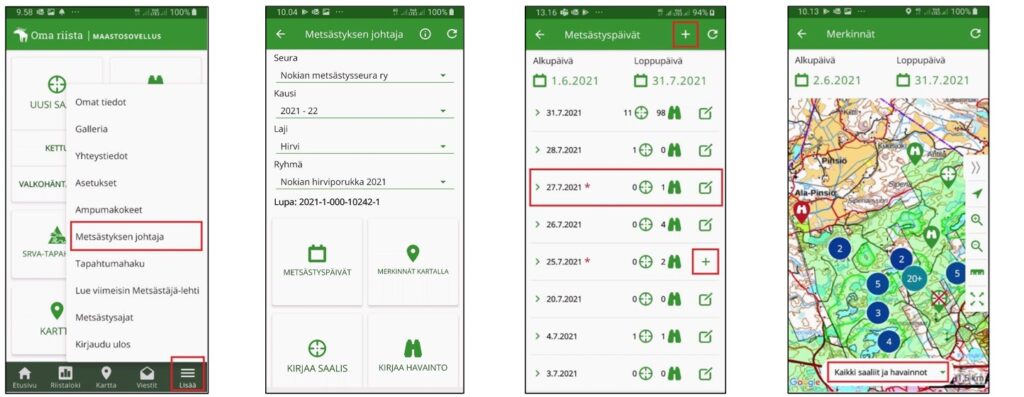This screenshot has height=397, width=1024.
Task: Refresh the Merkinnät map screen
Action: click(x=976, y=34)
